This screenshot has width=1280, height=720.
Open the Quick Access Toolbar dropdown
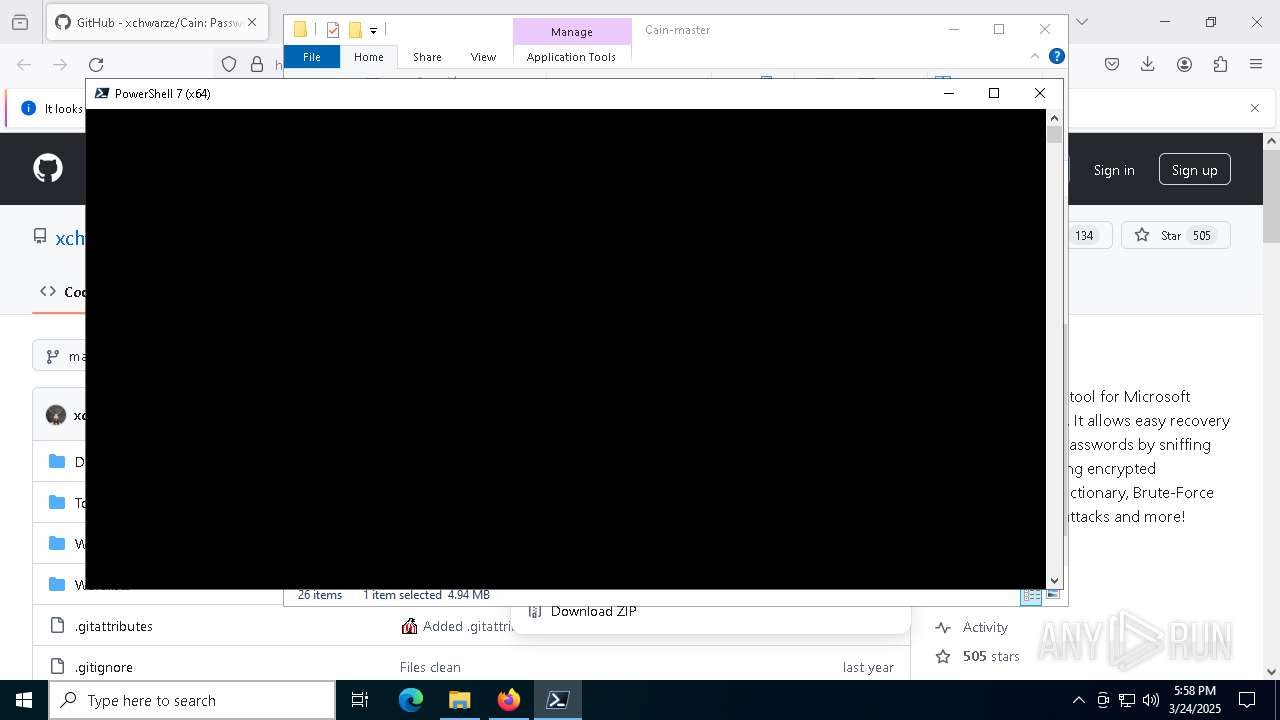373,31
